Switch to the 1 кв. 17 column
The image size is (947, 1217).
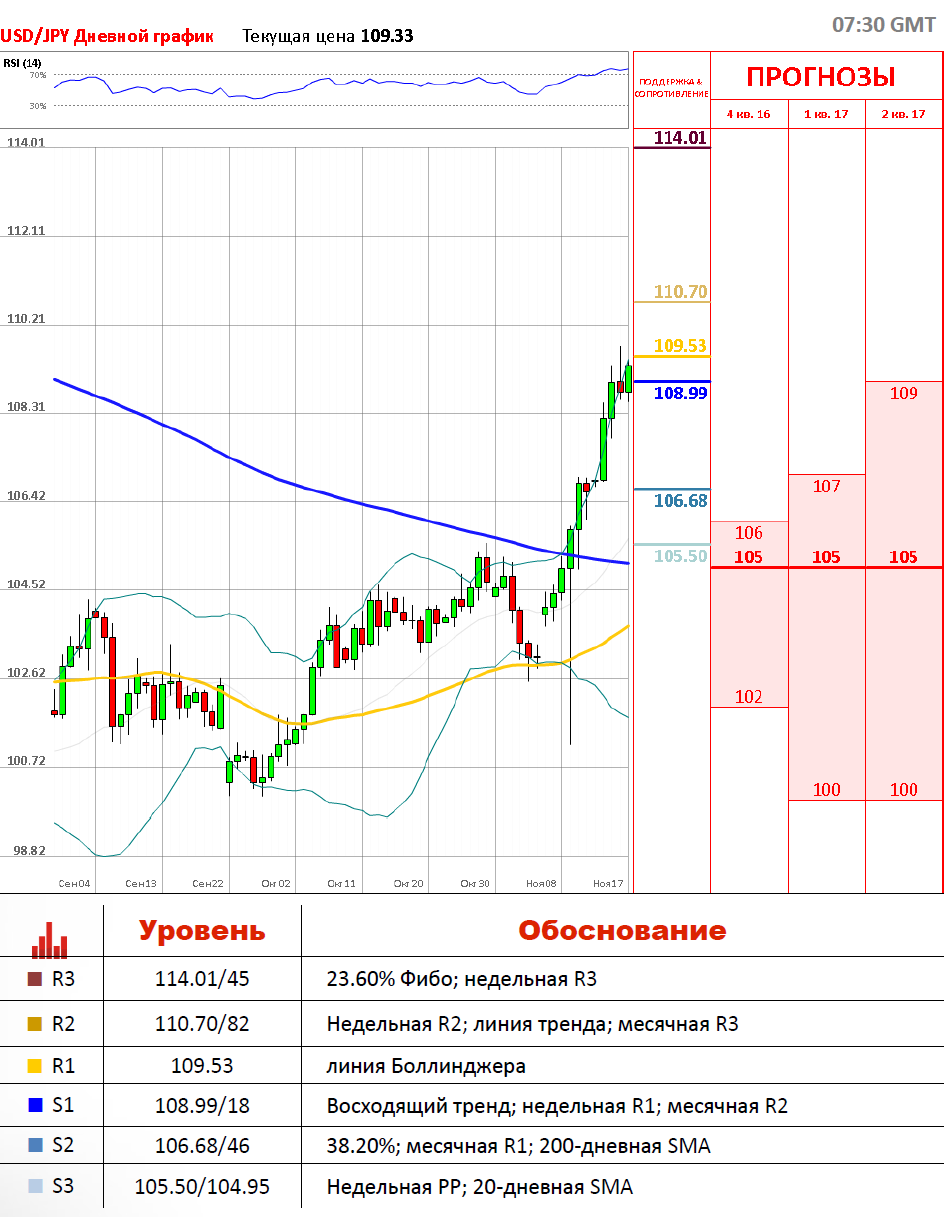pyautogui.click(x=826, y=114)
